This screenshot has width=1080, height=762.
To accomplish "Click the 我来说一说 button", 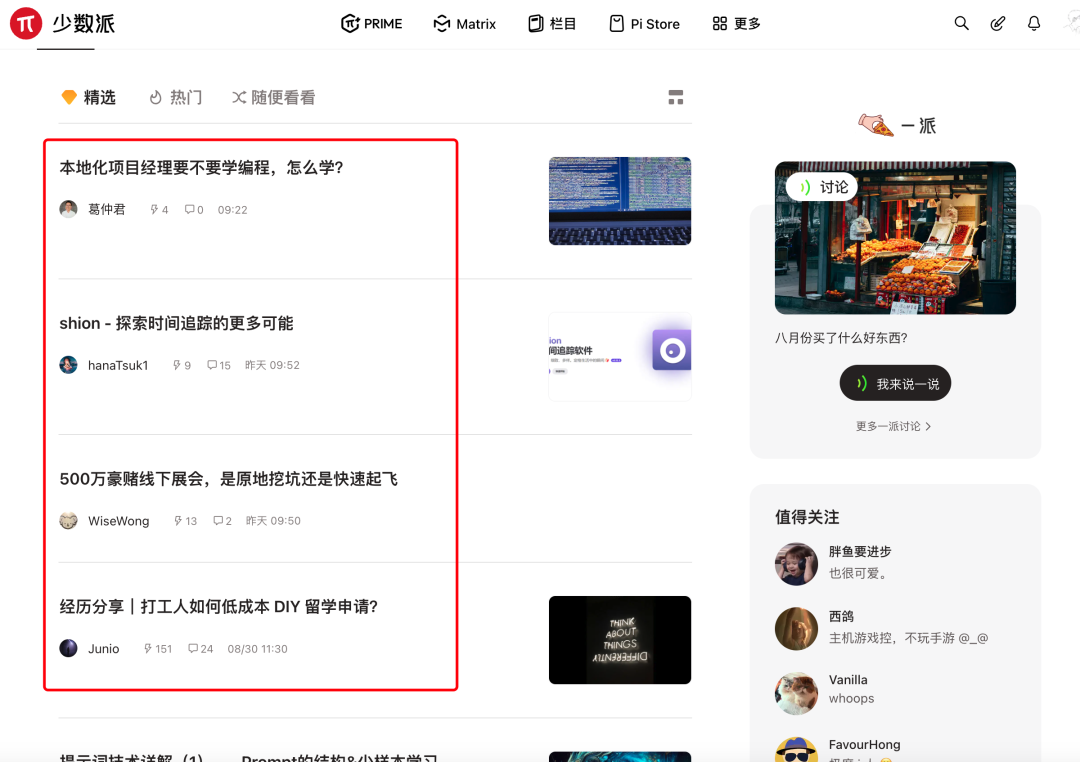I will (x=895, y=383).
